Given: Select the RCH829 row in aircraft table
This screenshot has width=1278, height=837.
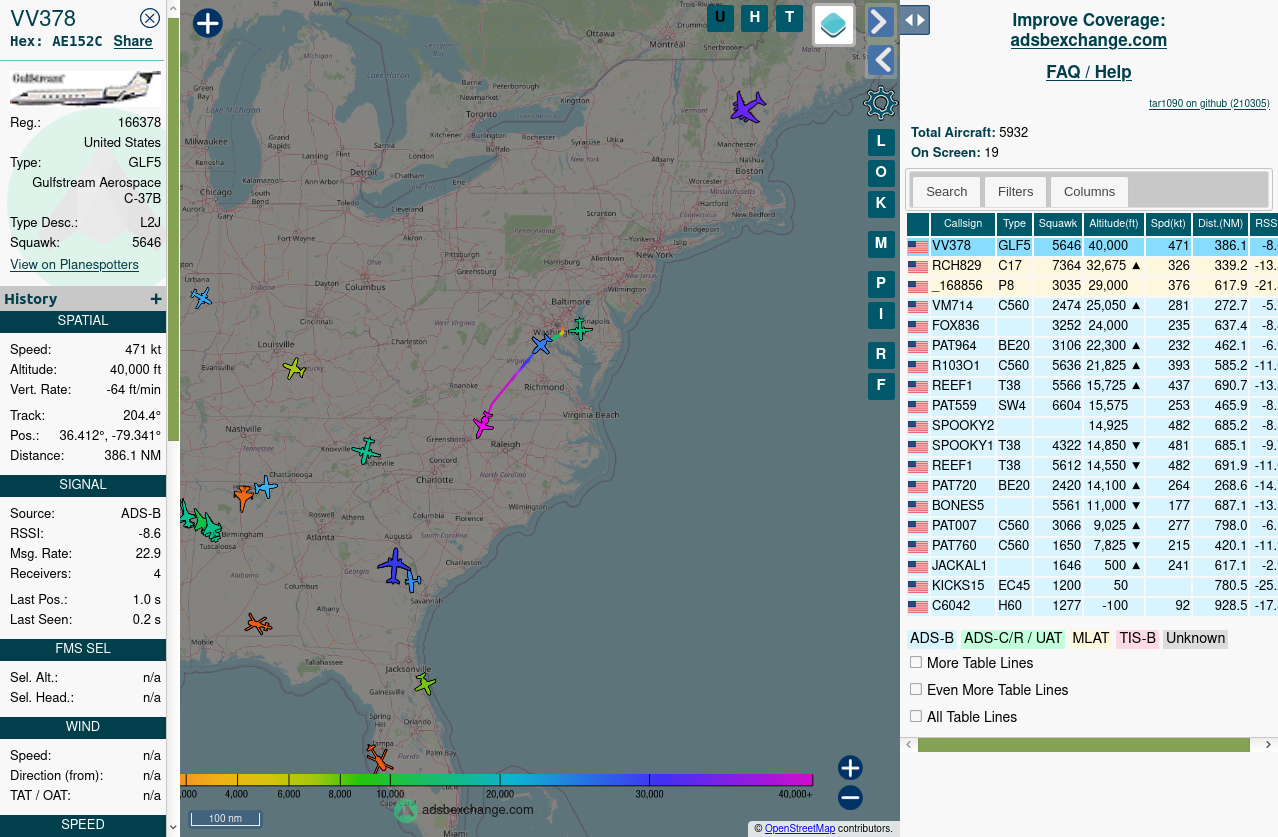Looking at the screenshot, I should click(1092, 266).
